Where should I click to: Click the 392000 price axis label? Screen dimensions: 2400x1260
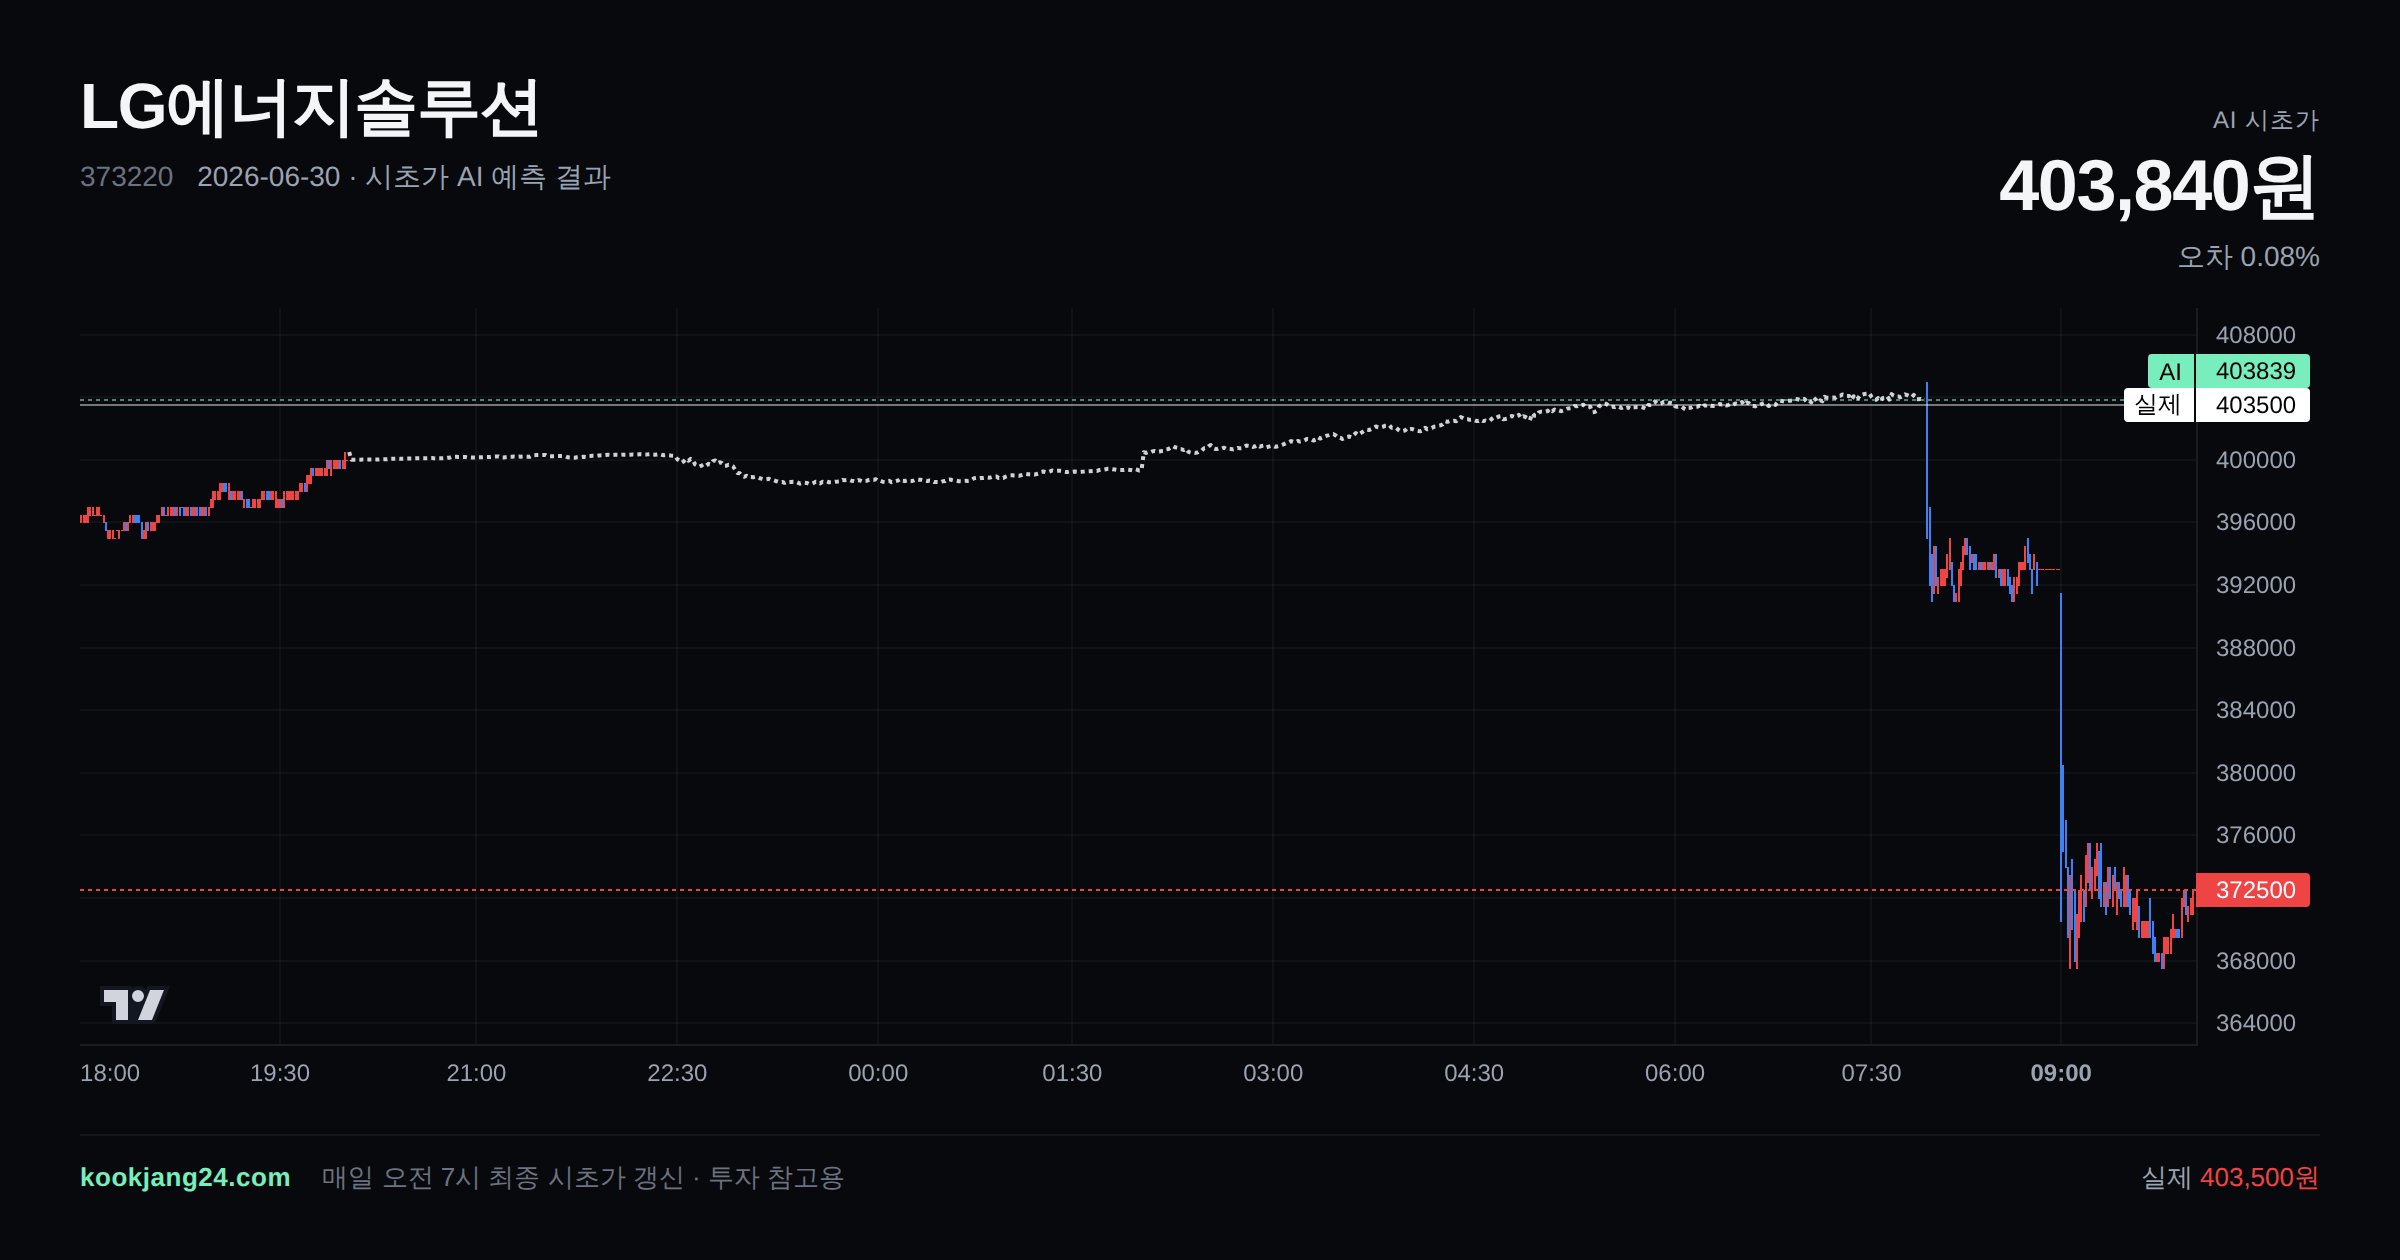coord(2255,585)
